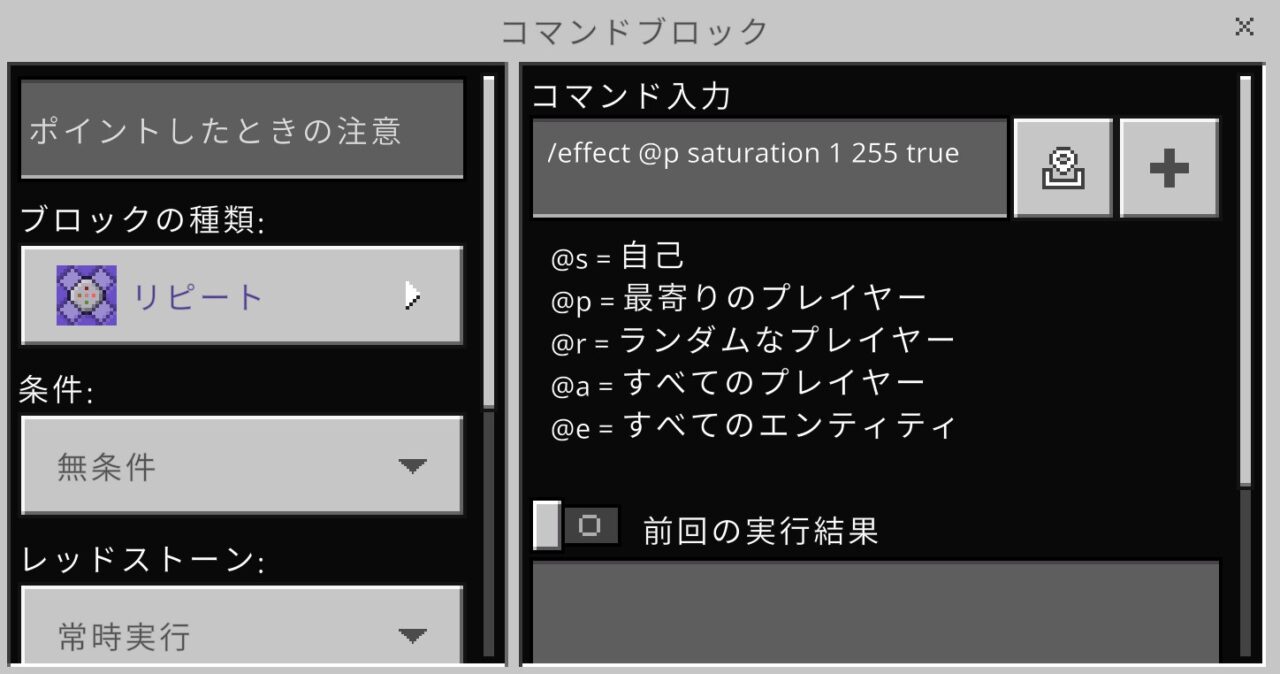1280x674 pixels.
Task: Open the ブロックの種類 リピート selector
Action: pyautogui.click(x=242, y=296)
